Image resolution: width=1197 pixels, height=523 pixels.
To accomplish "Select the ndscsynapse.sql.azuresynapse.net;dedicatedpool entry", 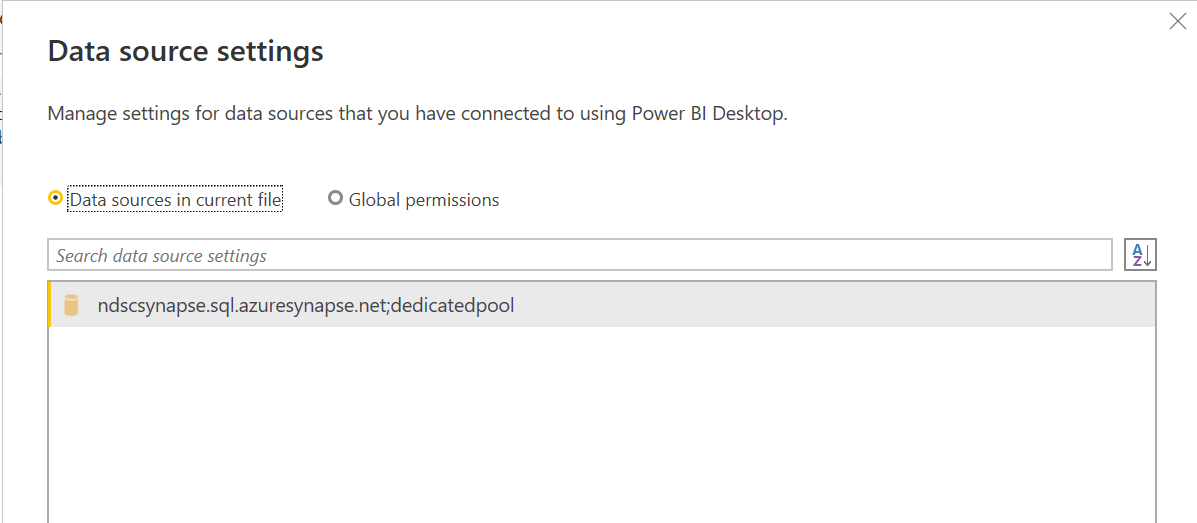I will 602,305.
